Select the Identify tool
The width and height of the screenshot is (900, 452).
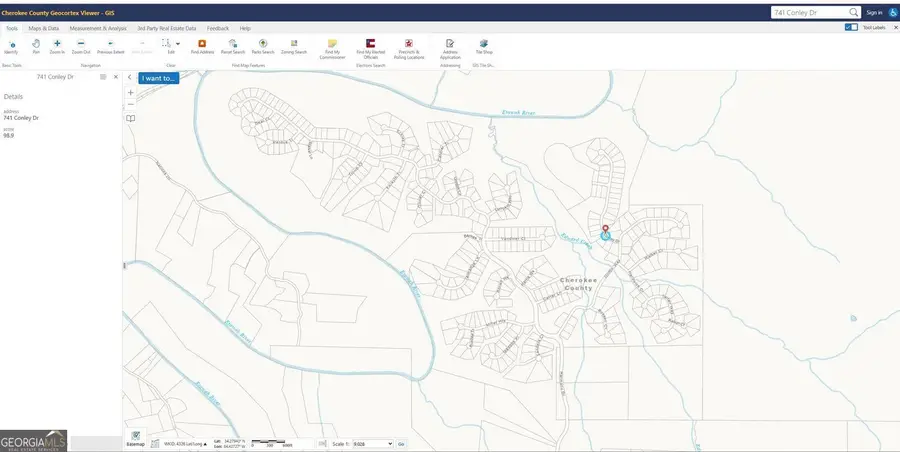tap(11, 47)
